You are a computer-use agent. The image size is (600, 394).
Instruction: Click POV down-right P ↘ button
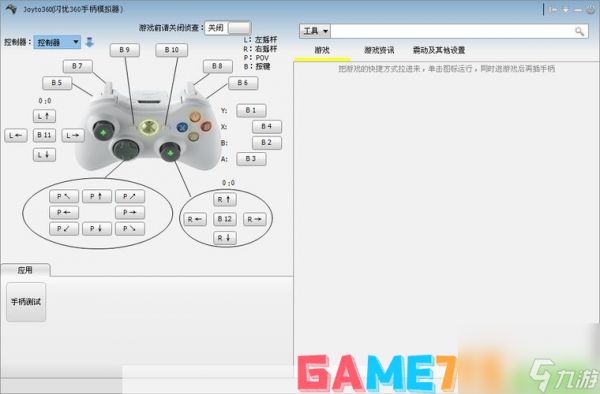pos(130,229)
